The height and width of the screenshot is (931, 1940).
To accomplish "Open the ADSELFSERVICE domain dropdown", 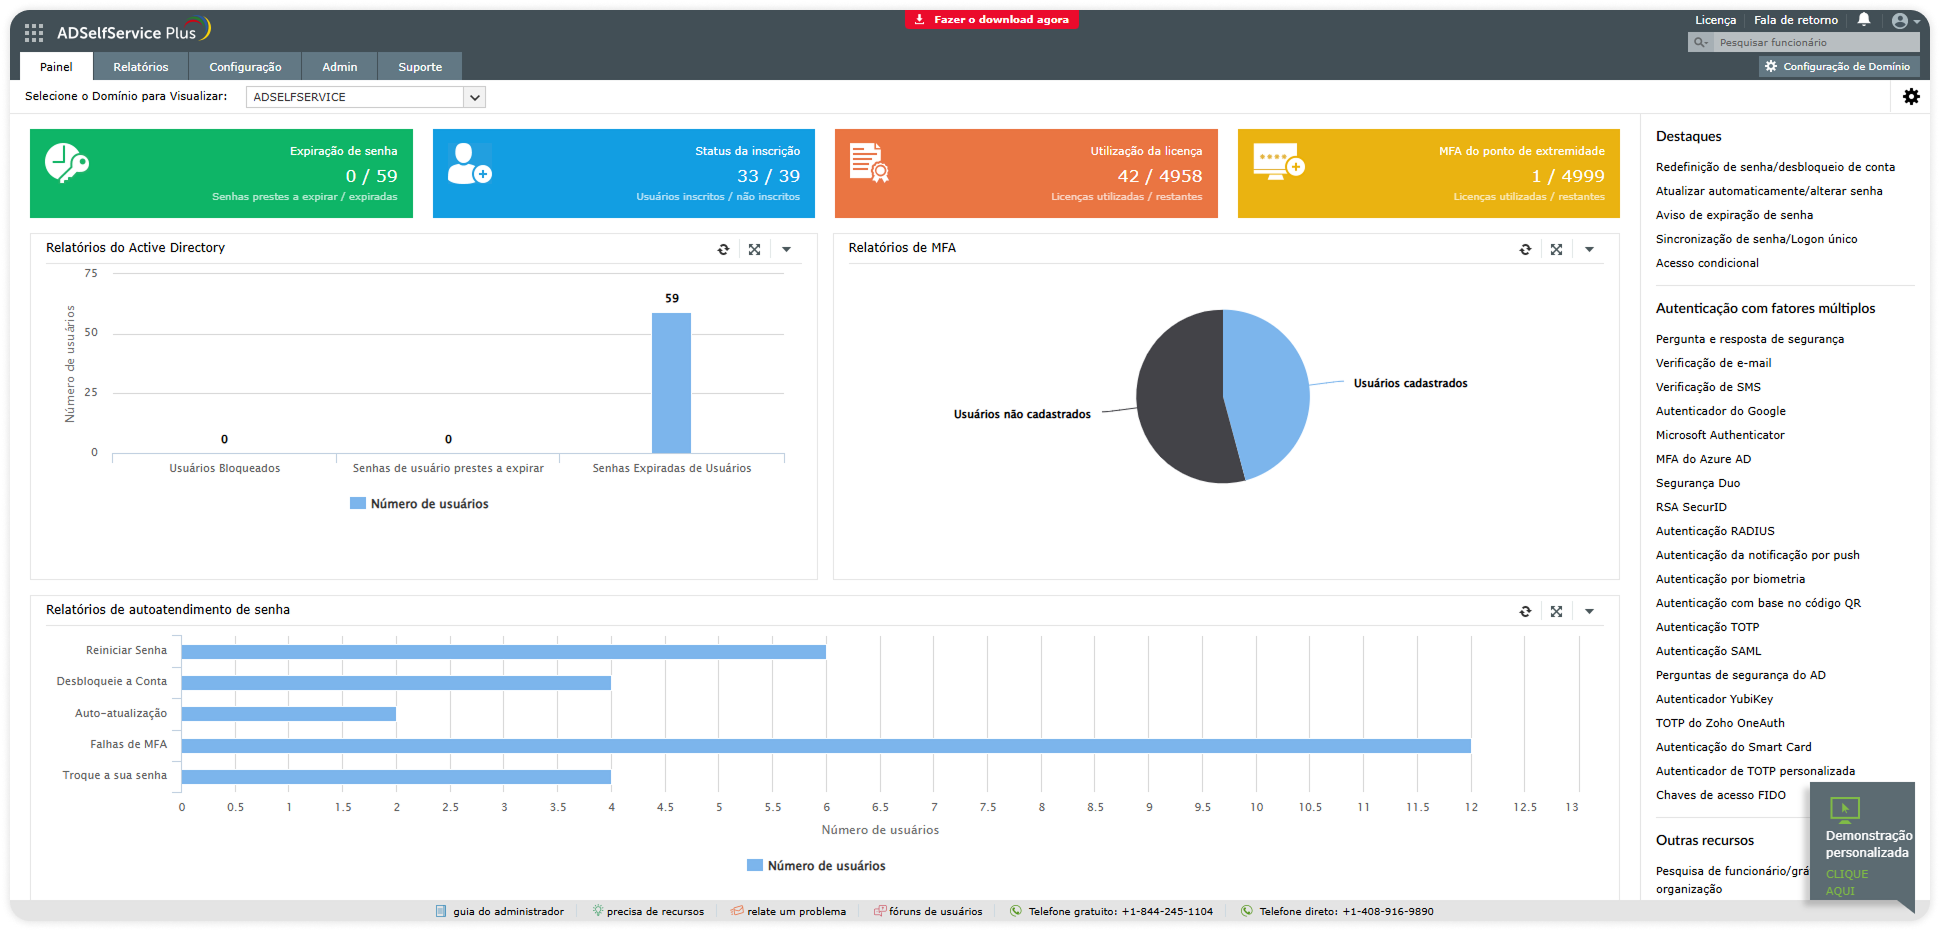I will click(365, 97).
